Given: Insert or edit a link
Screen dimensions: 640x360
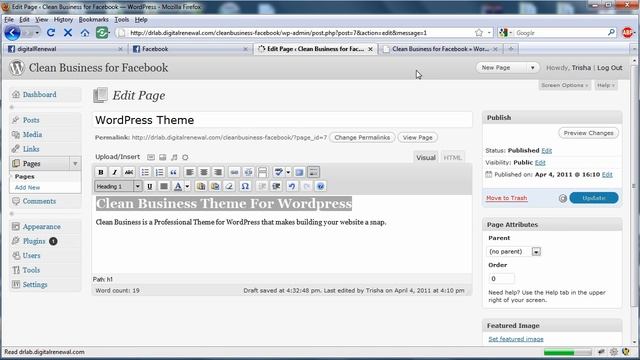Looking at the screenshot, I should click(234, 172).
